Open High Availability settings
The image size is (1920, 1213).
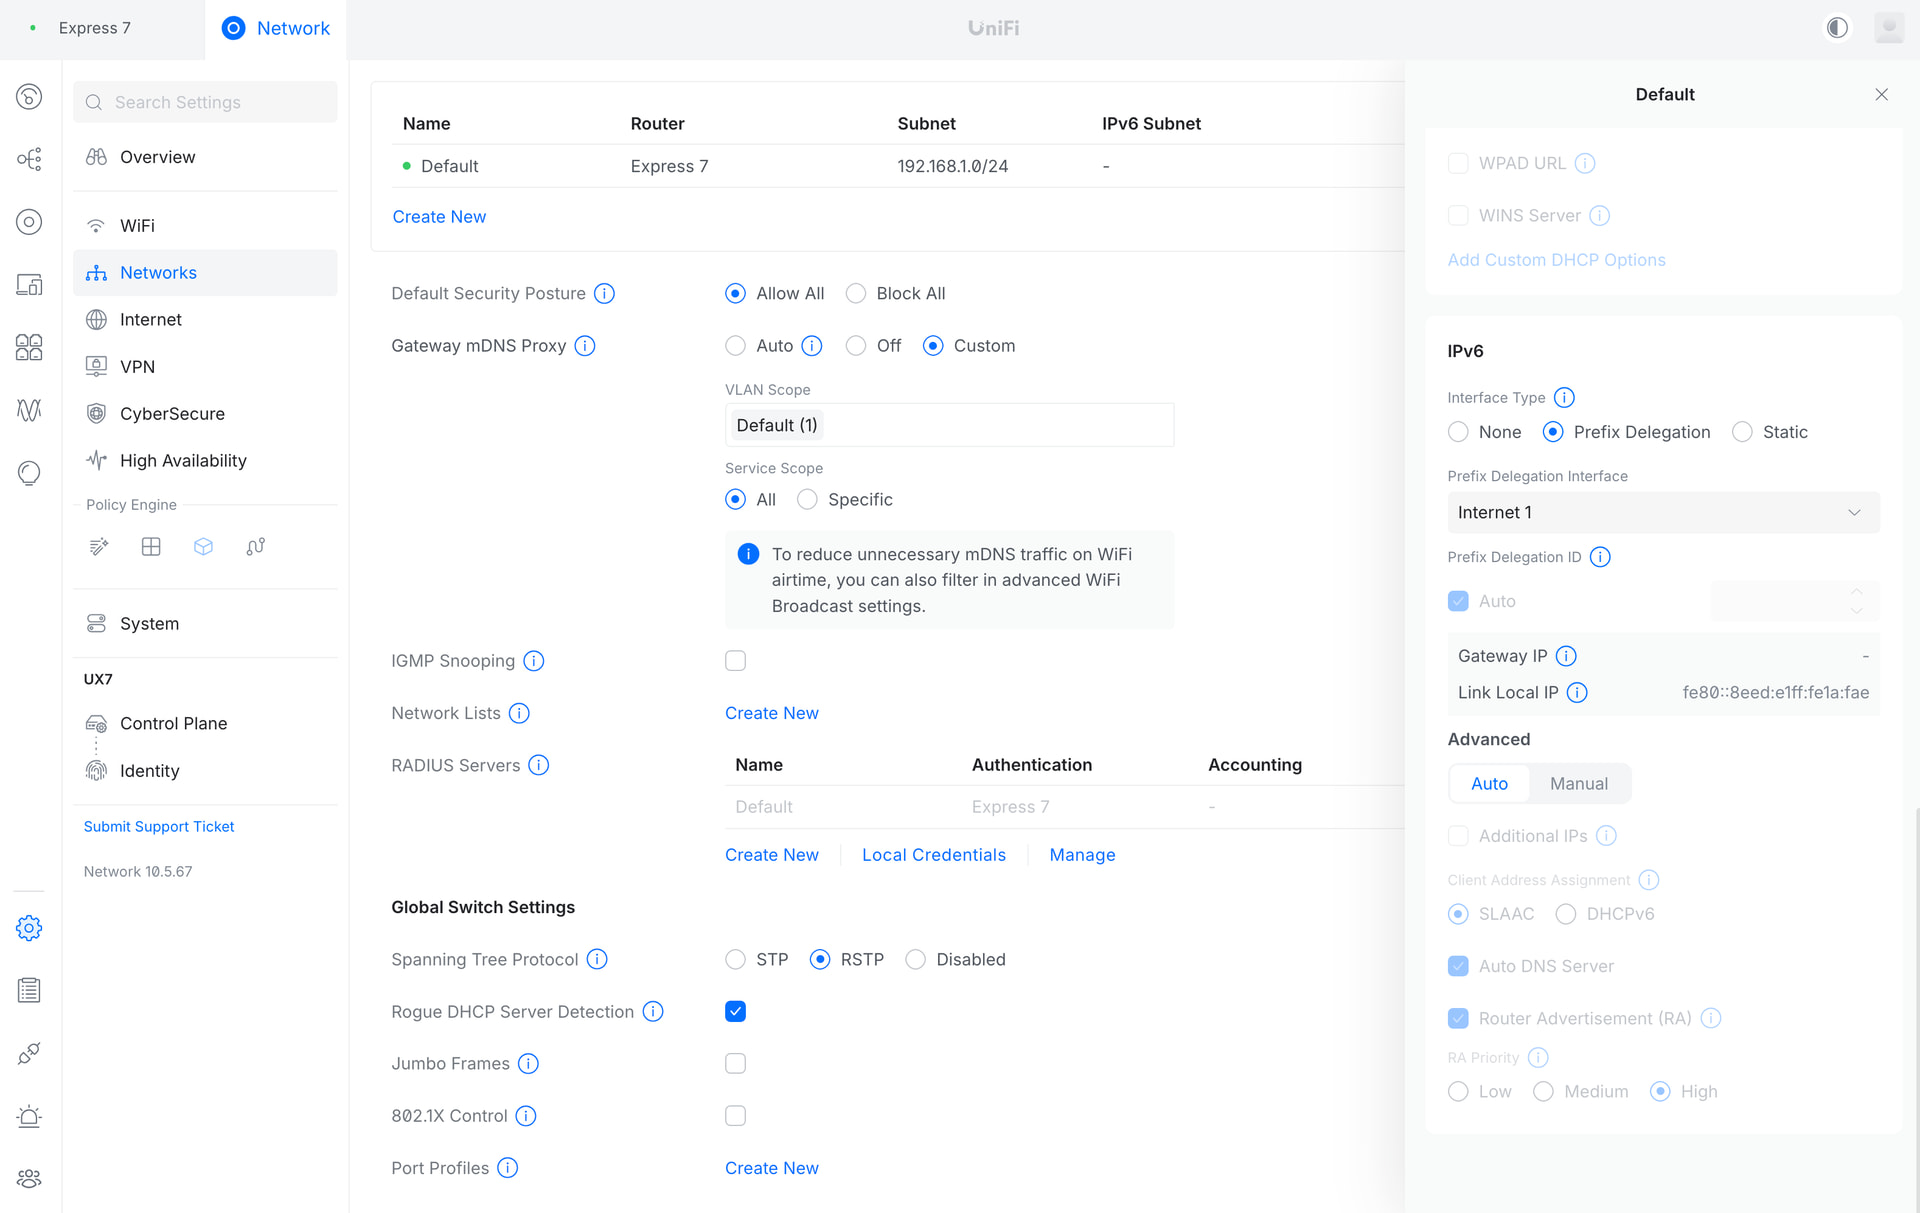pyautogui.click(x=205, y=461)
